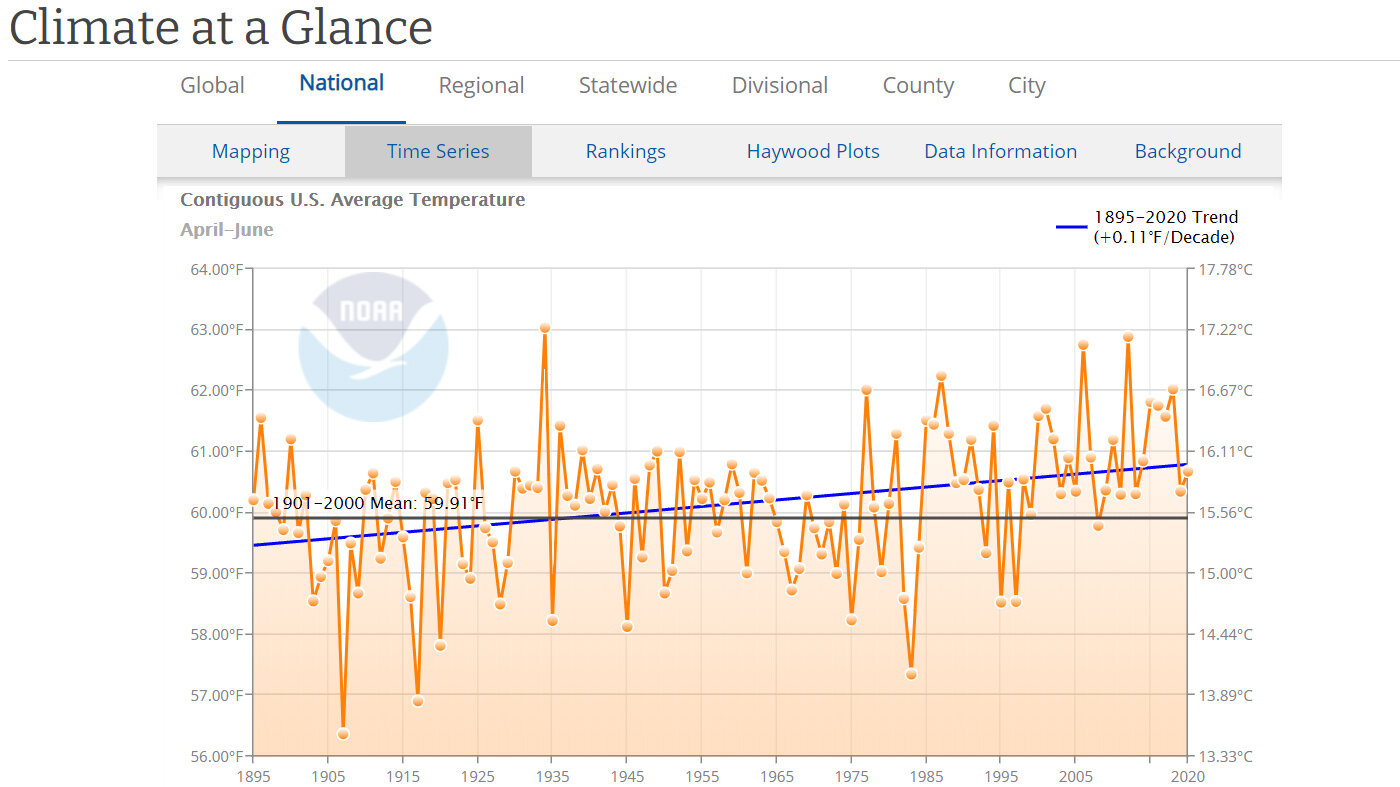Click the lowest data point near 1907
1400x787 pixels.
click(x=344, y=733)
